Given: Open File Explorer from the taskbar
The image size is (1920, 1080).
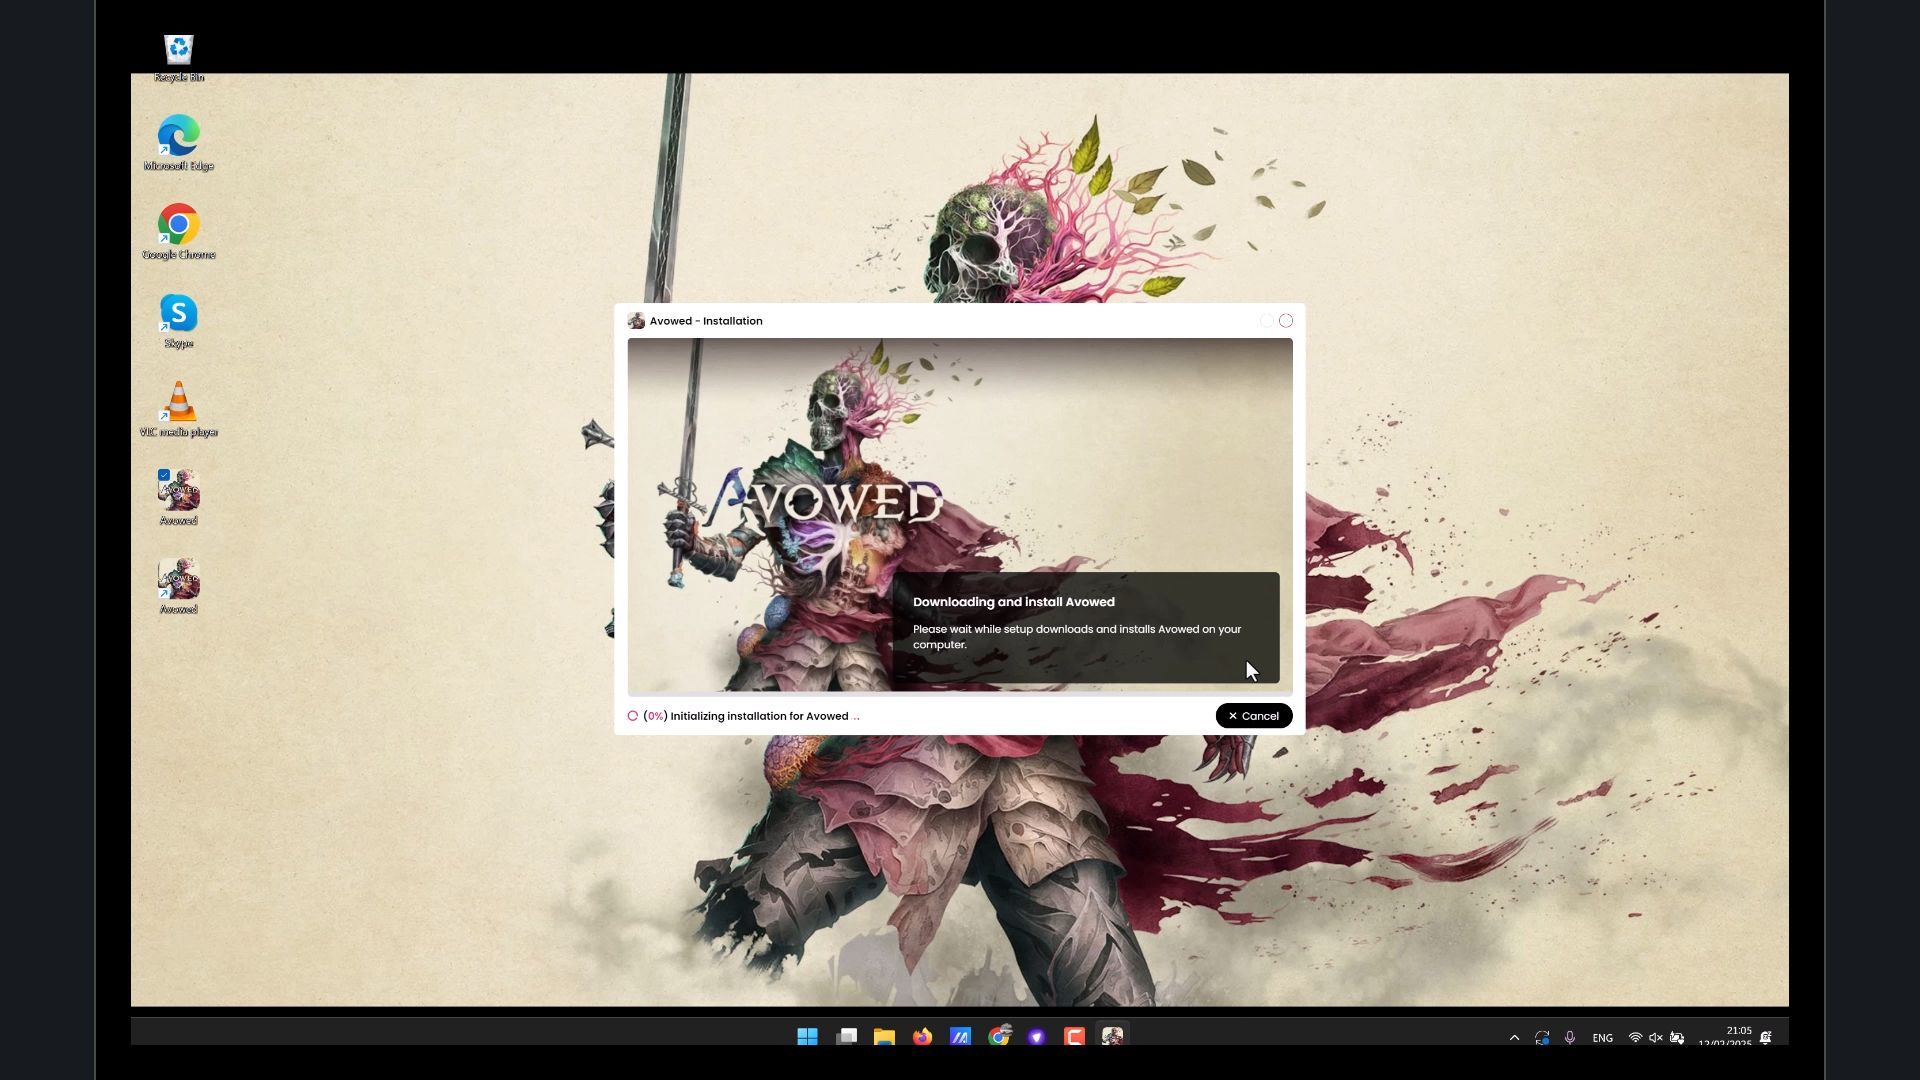Looking at the screenshot, I should [x=884, y=1037].
